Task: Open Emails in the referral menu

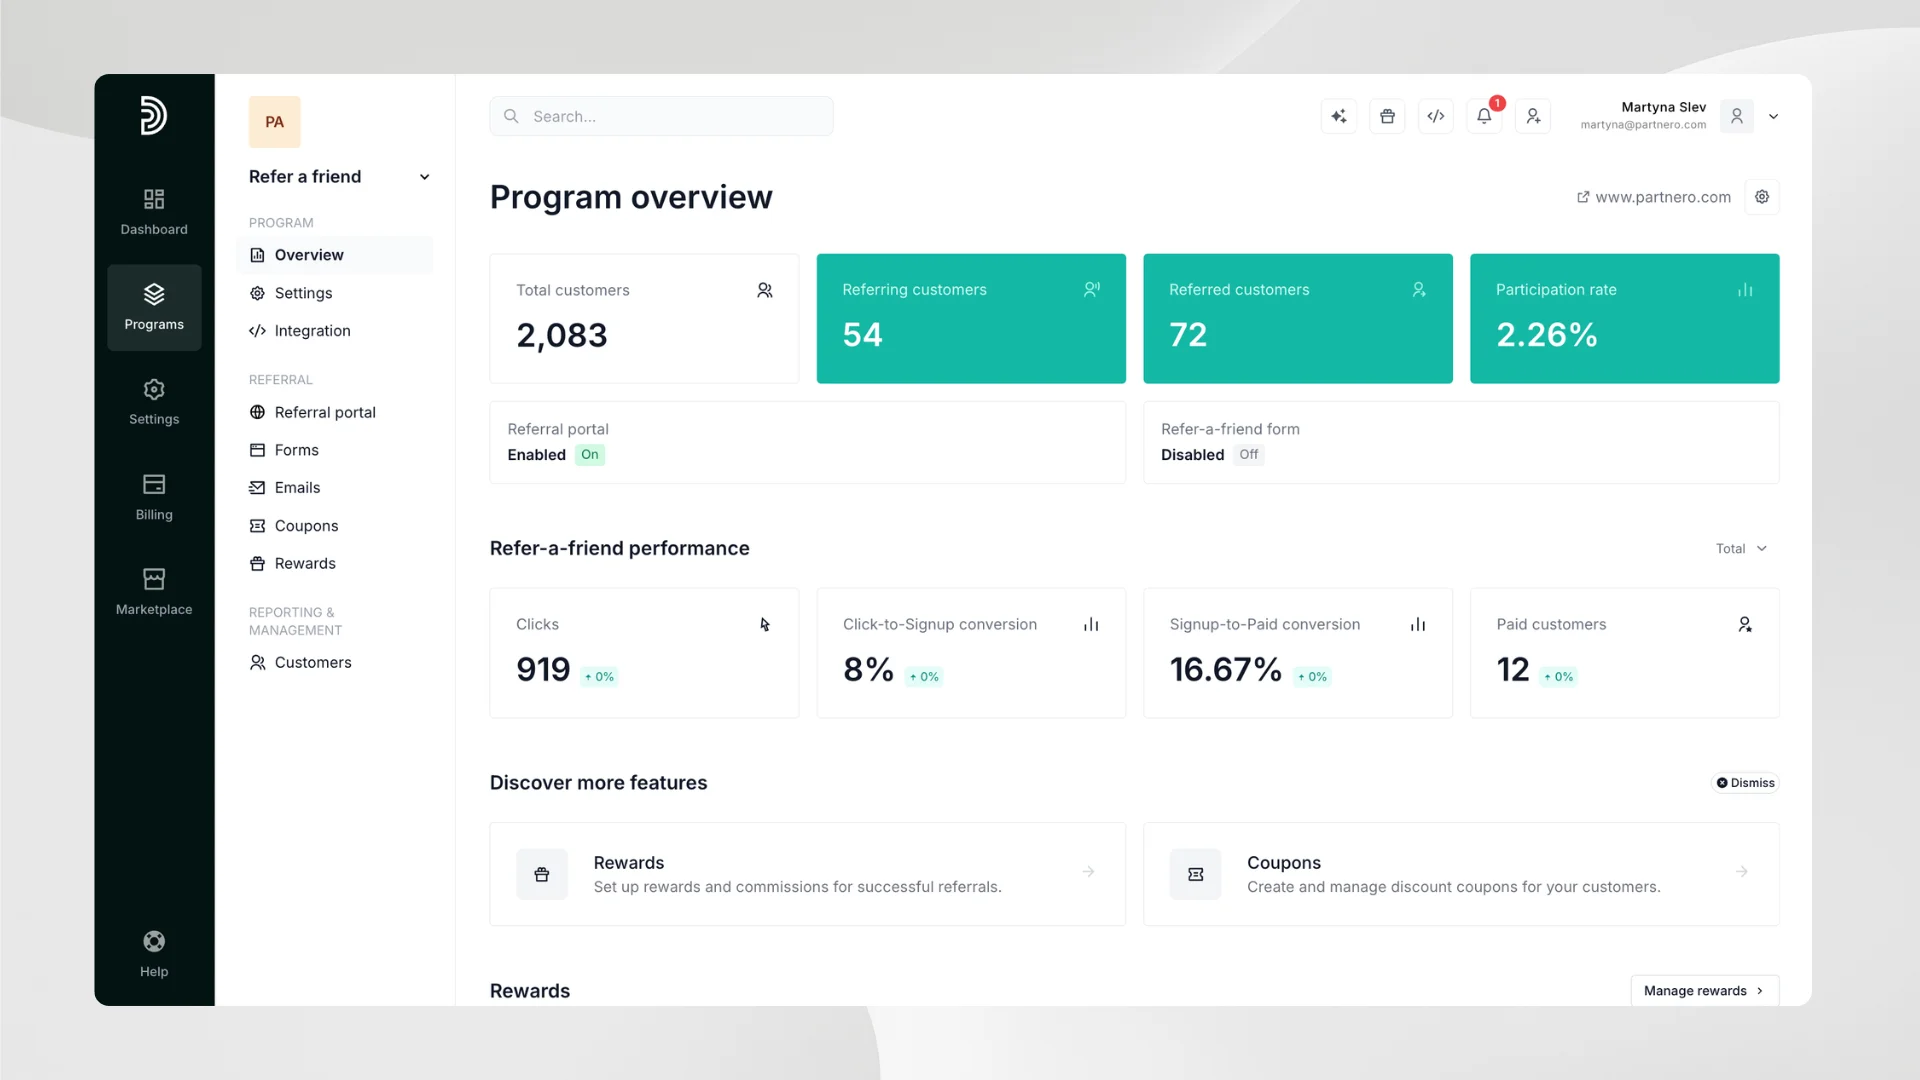Action: [335, 488]
